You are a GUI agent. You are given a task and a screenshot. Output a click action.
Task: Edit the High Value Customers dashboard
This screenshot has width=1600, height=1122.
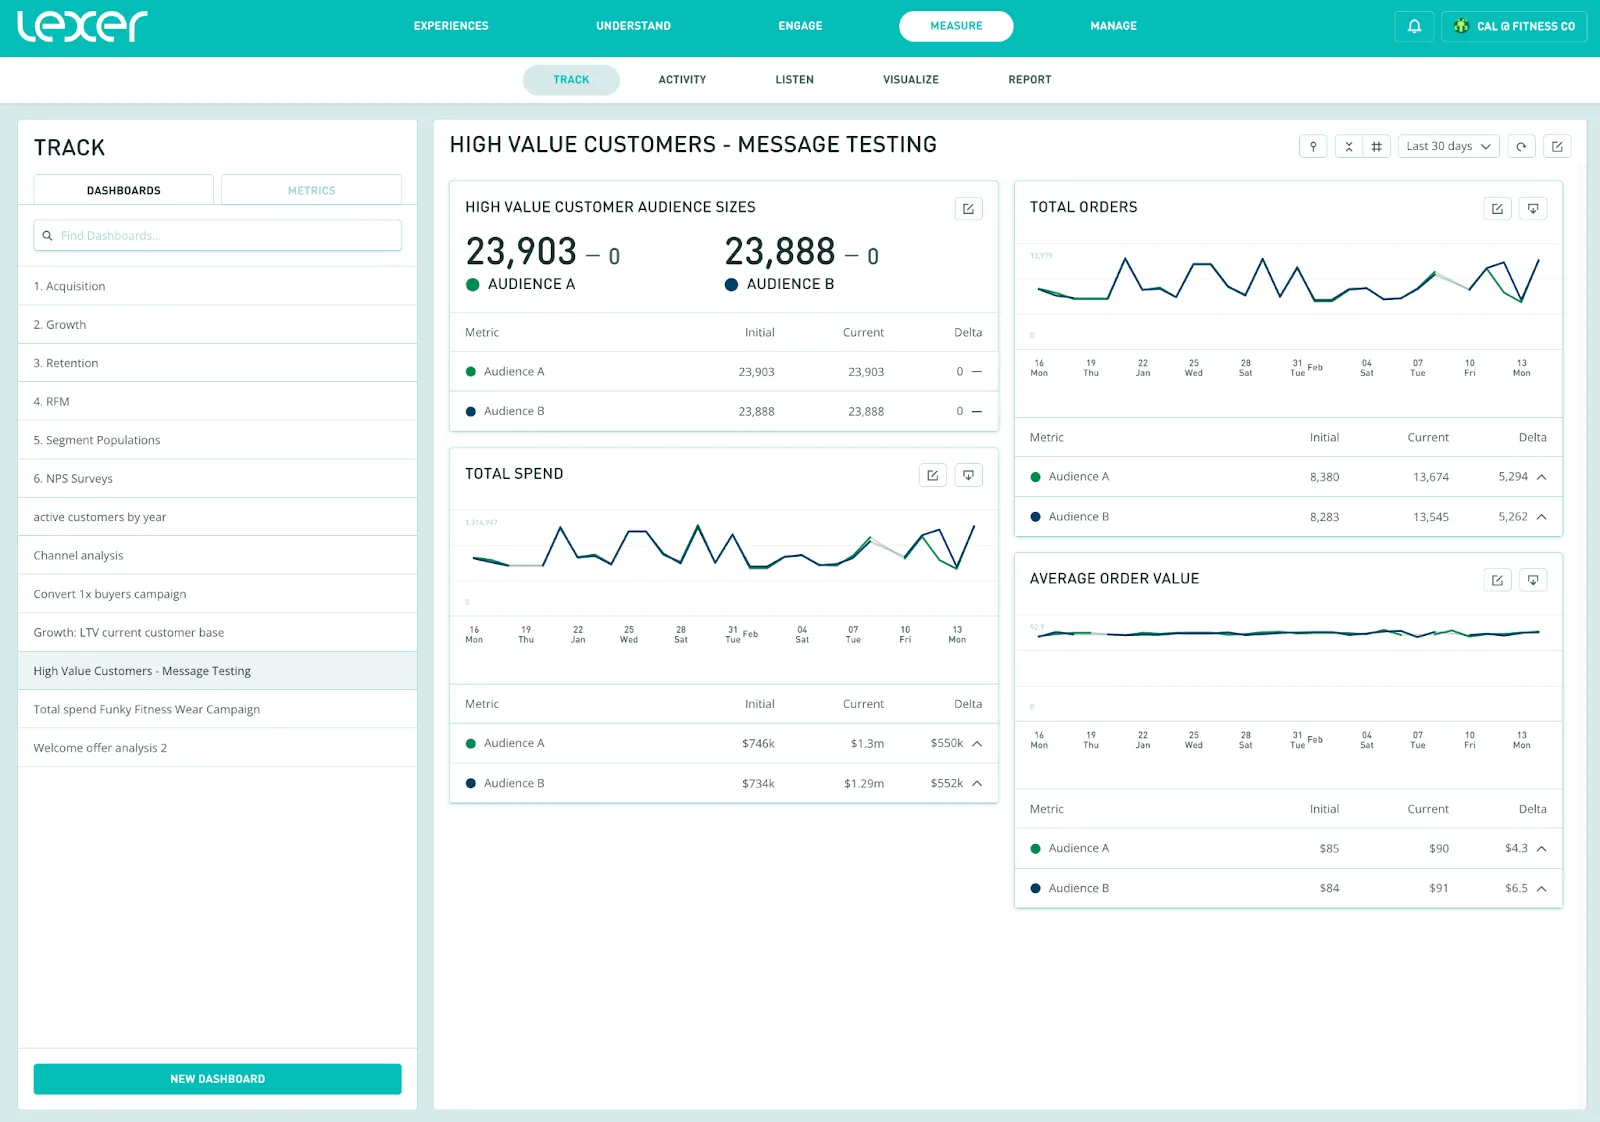1557,146
